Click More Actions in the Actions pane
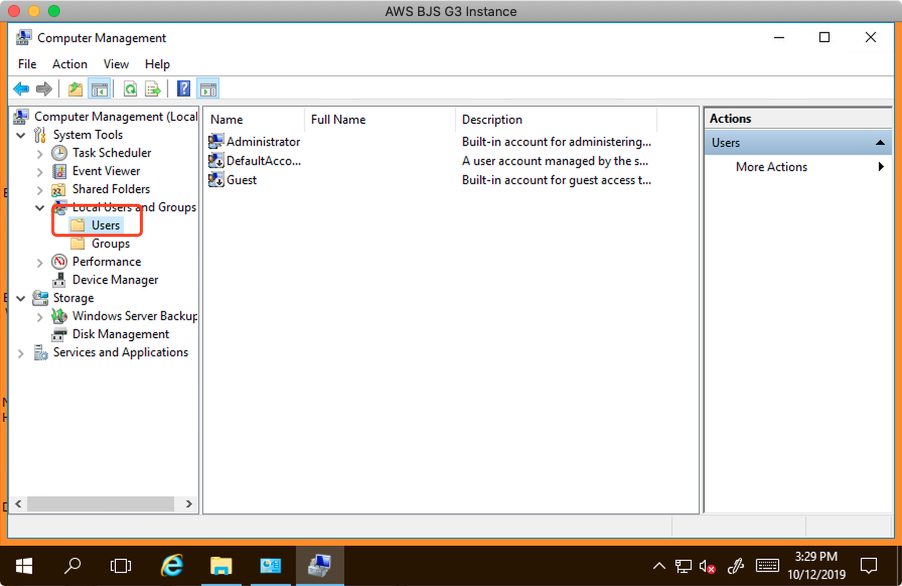This screenshot has height=586, width=902. (771, 167)
